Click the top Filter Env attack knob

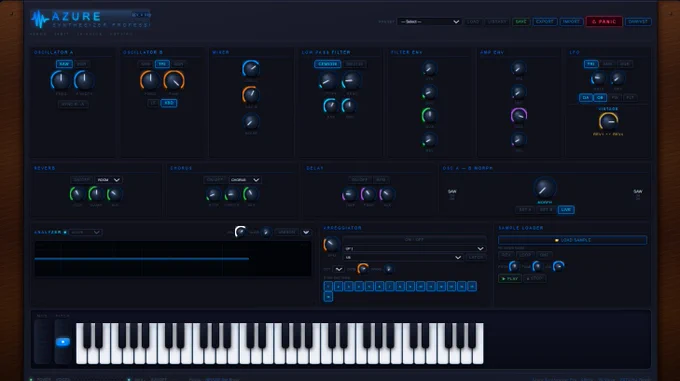[x=429, y=68]
